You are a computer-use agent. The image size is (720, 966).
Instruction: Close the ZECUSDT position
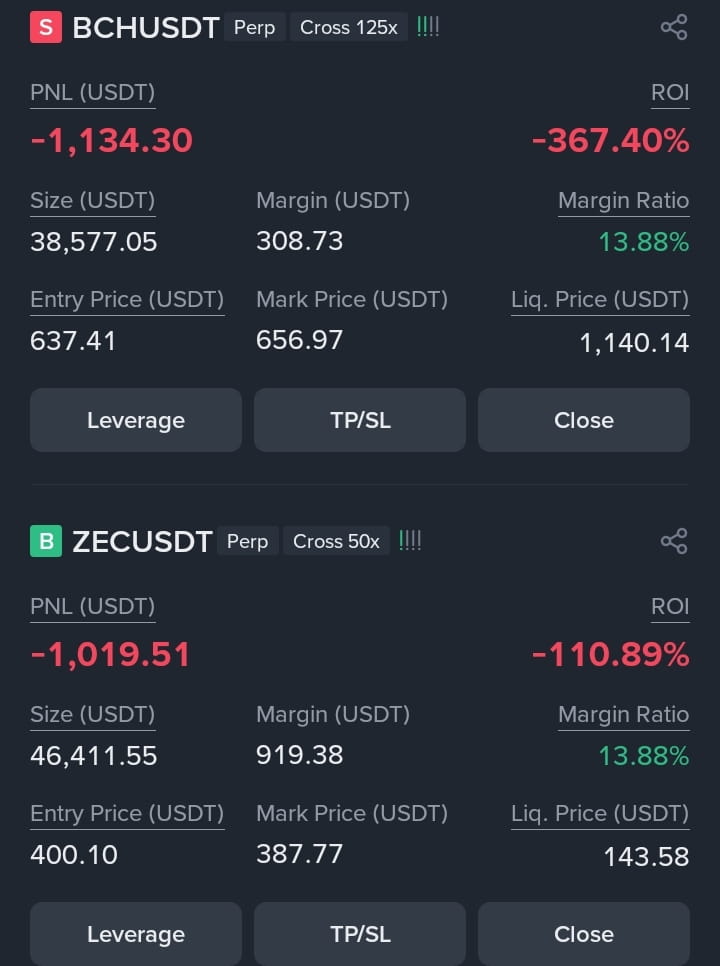point(584,934)
